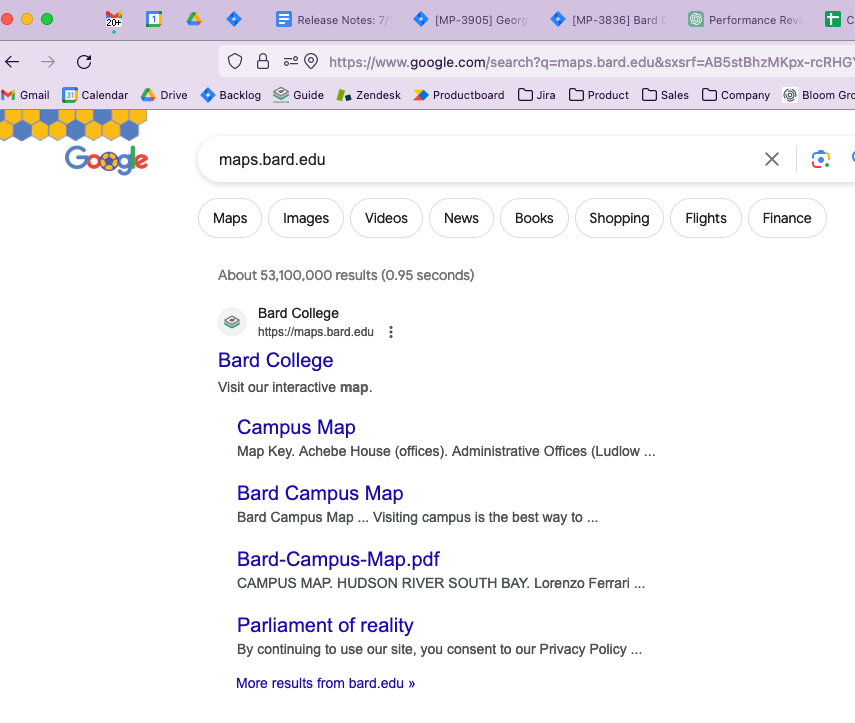Filter results by Maps
Screen dimensions: 855x723
(230, 218)
